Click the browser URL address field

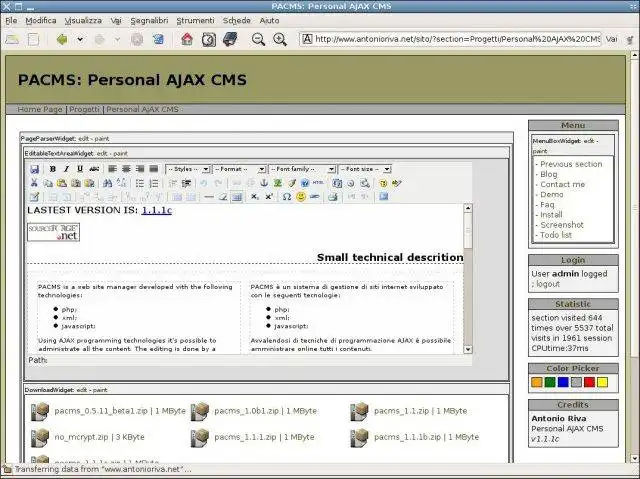(x=450, y=39)
